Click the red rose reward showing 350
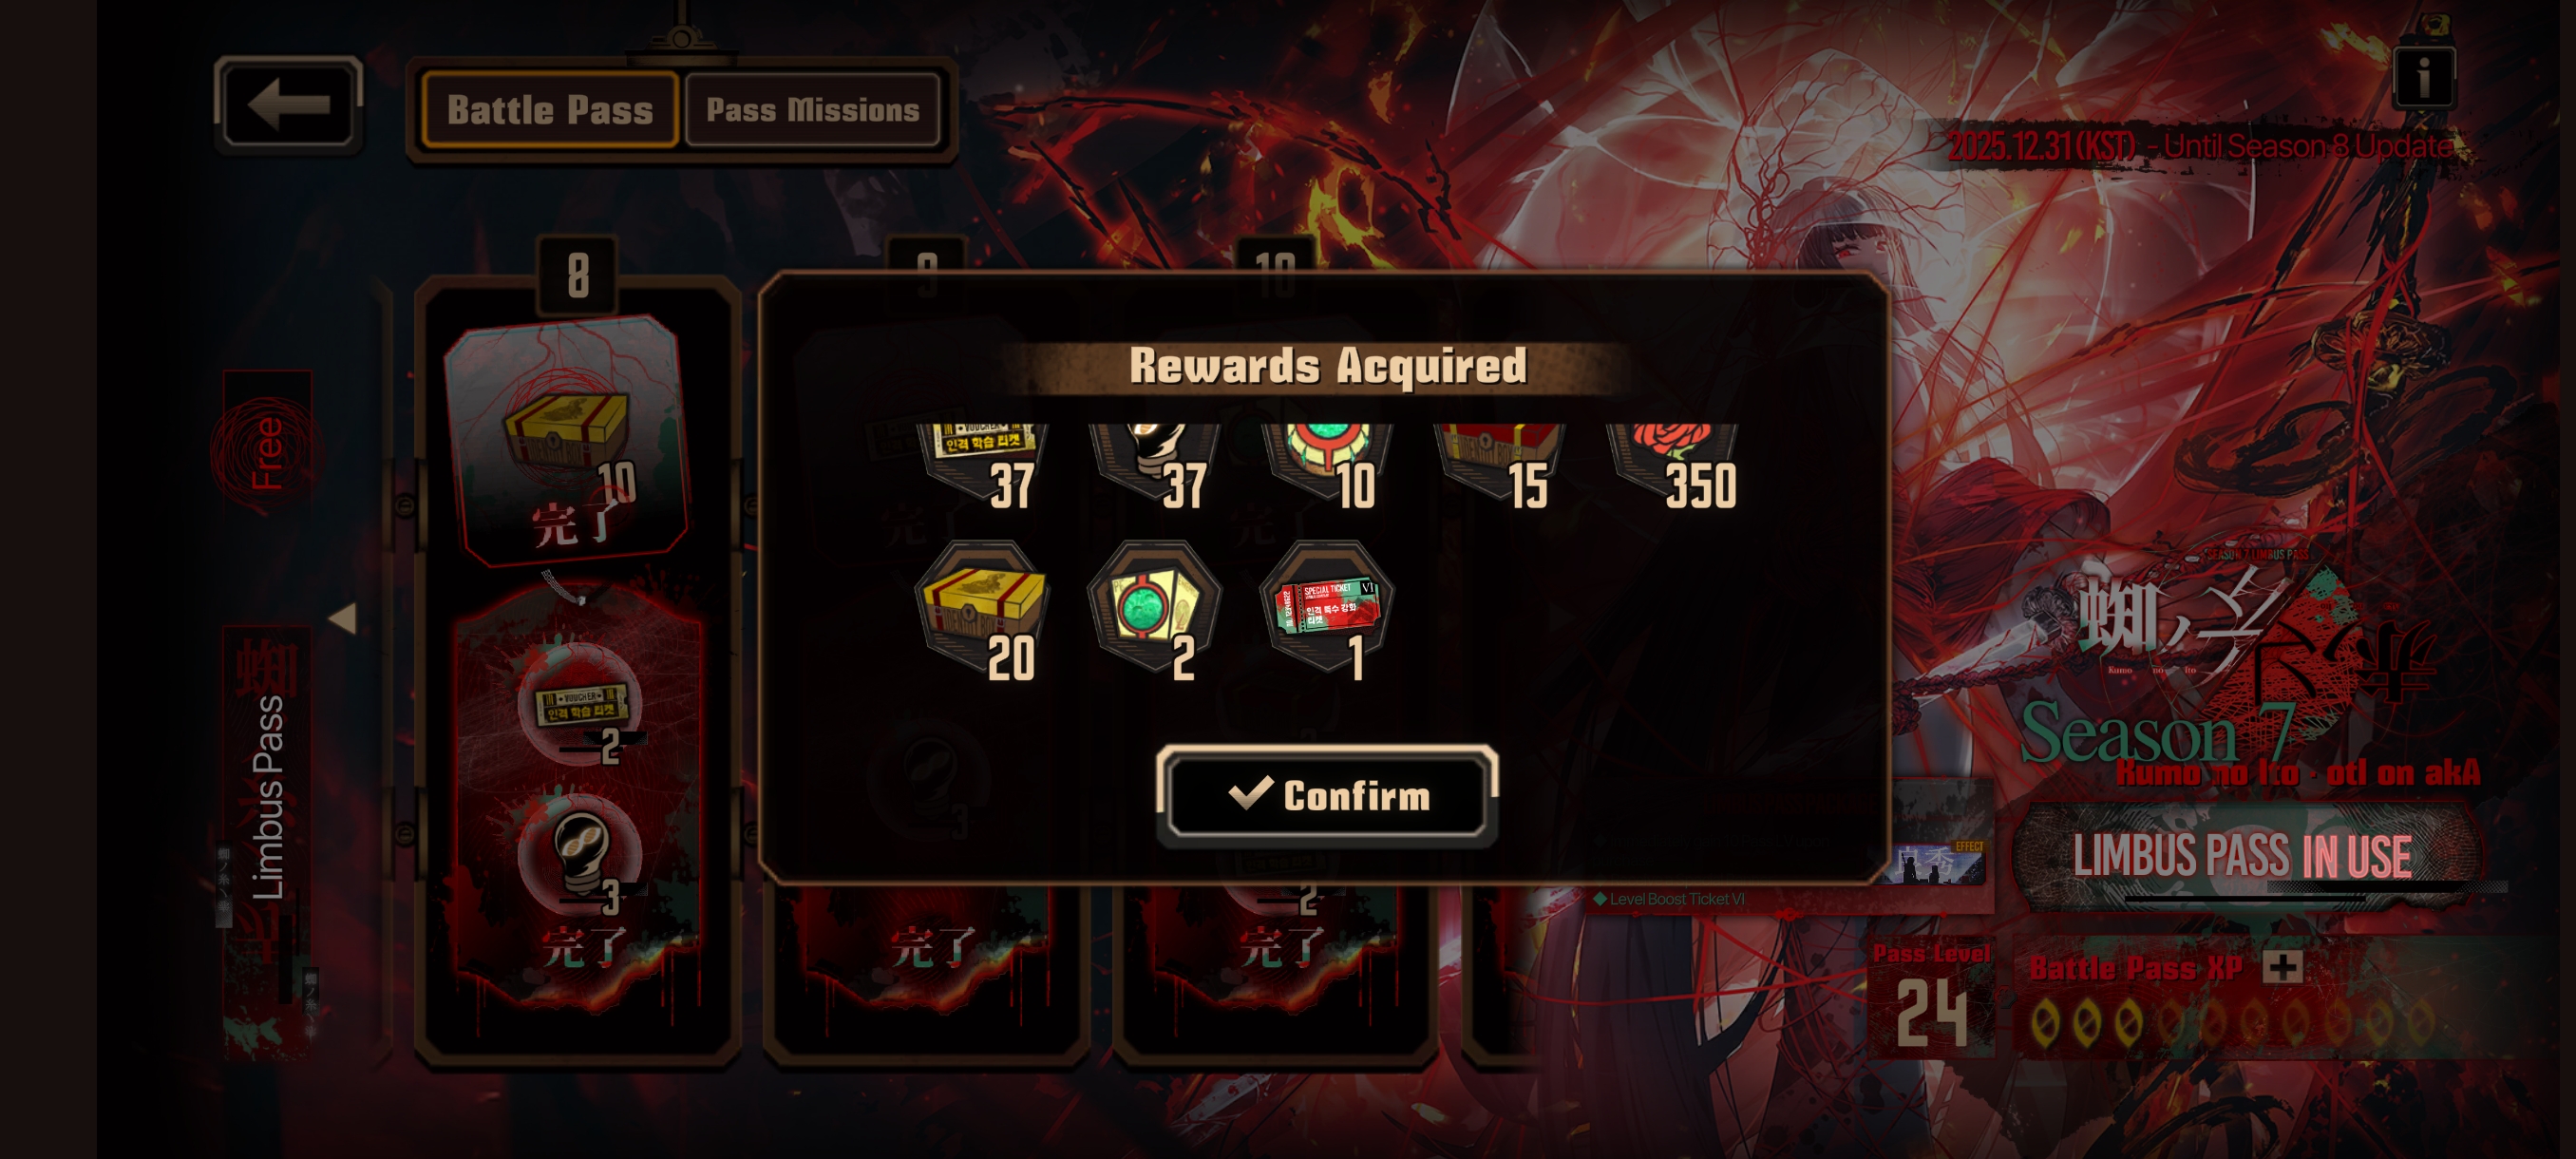2576x1159 pixels. point(1672,467)
